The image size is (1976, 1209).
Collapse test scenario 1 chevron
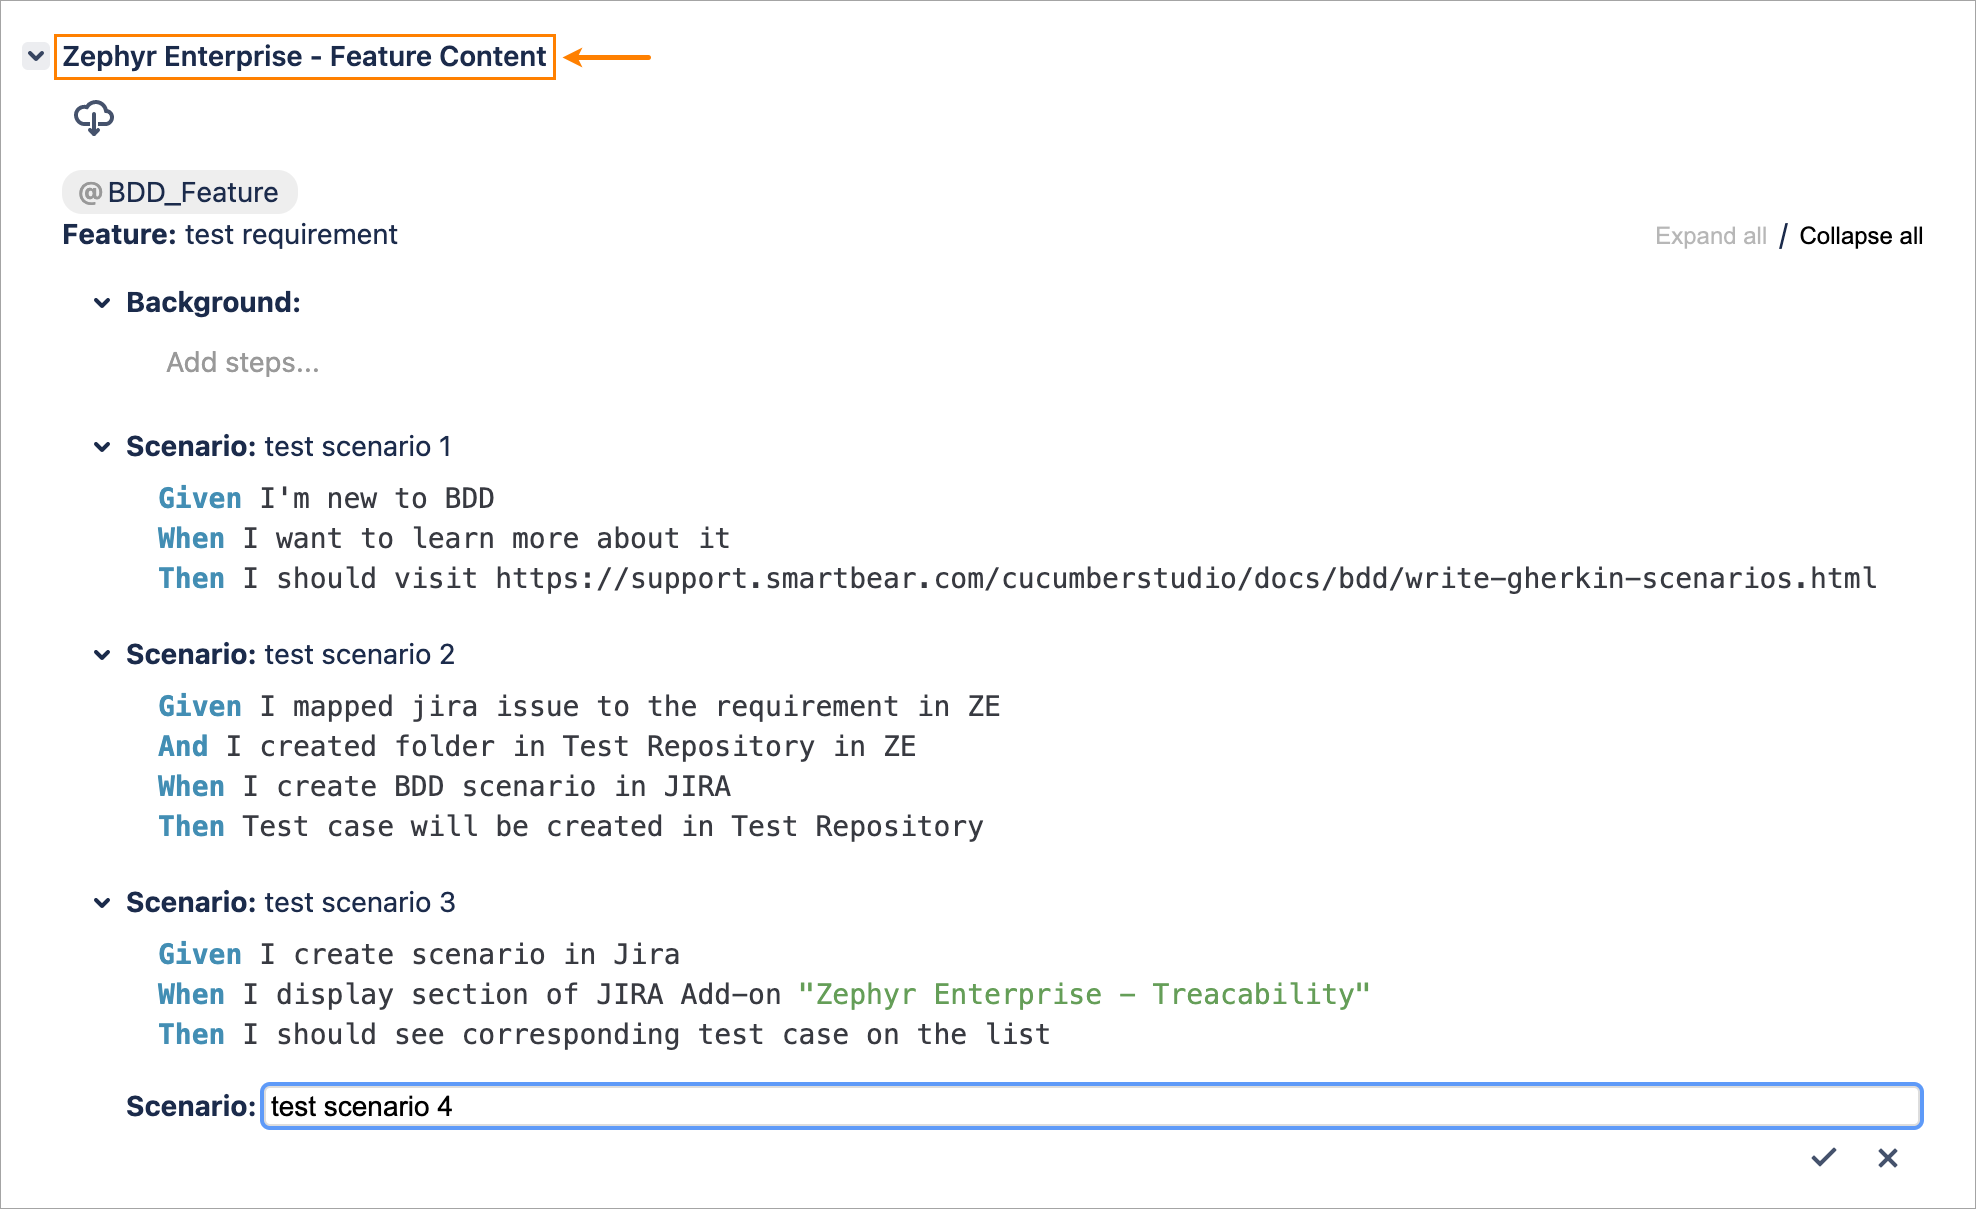pyautogui.click(x=102, y=446)
